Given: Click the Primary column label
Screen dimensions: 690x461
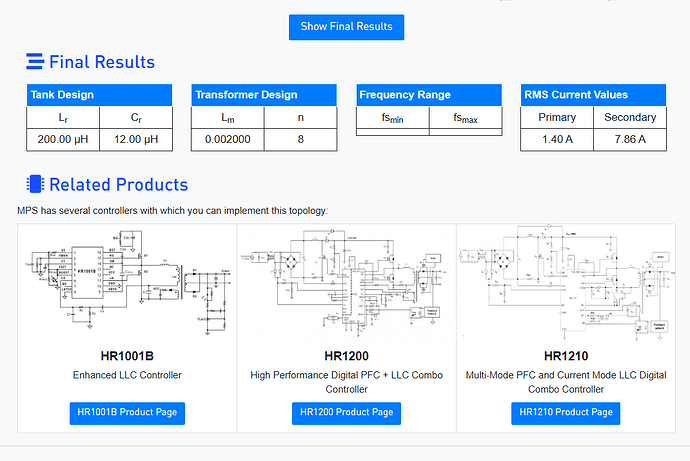Looking at the screenshot, I should (x=557, y=117).
